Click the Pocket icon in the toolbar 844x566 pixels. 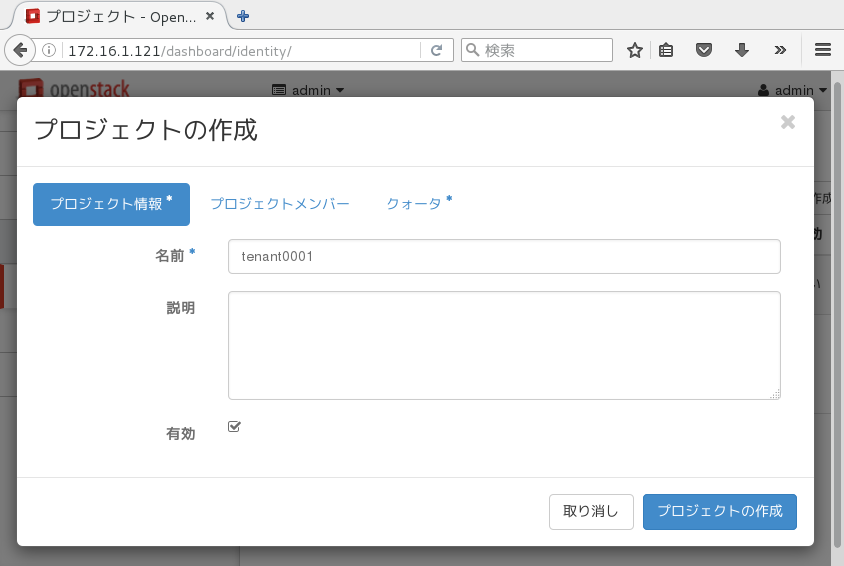pos(704,50)
